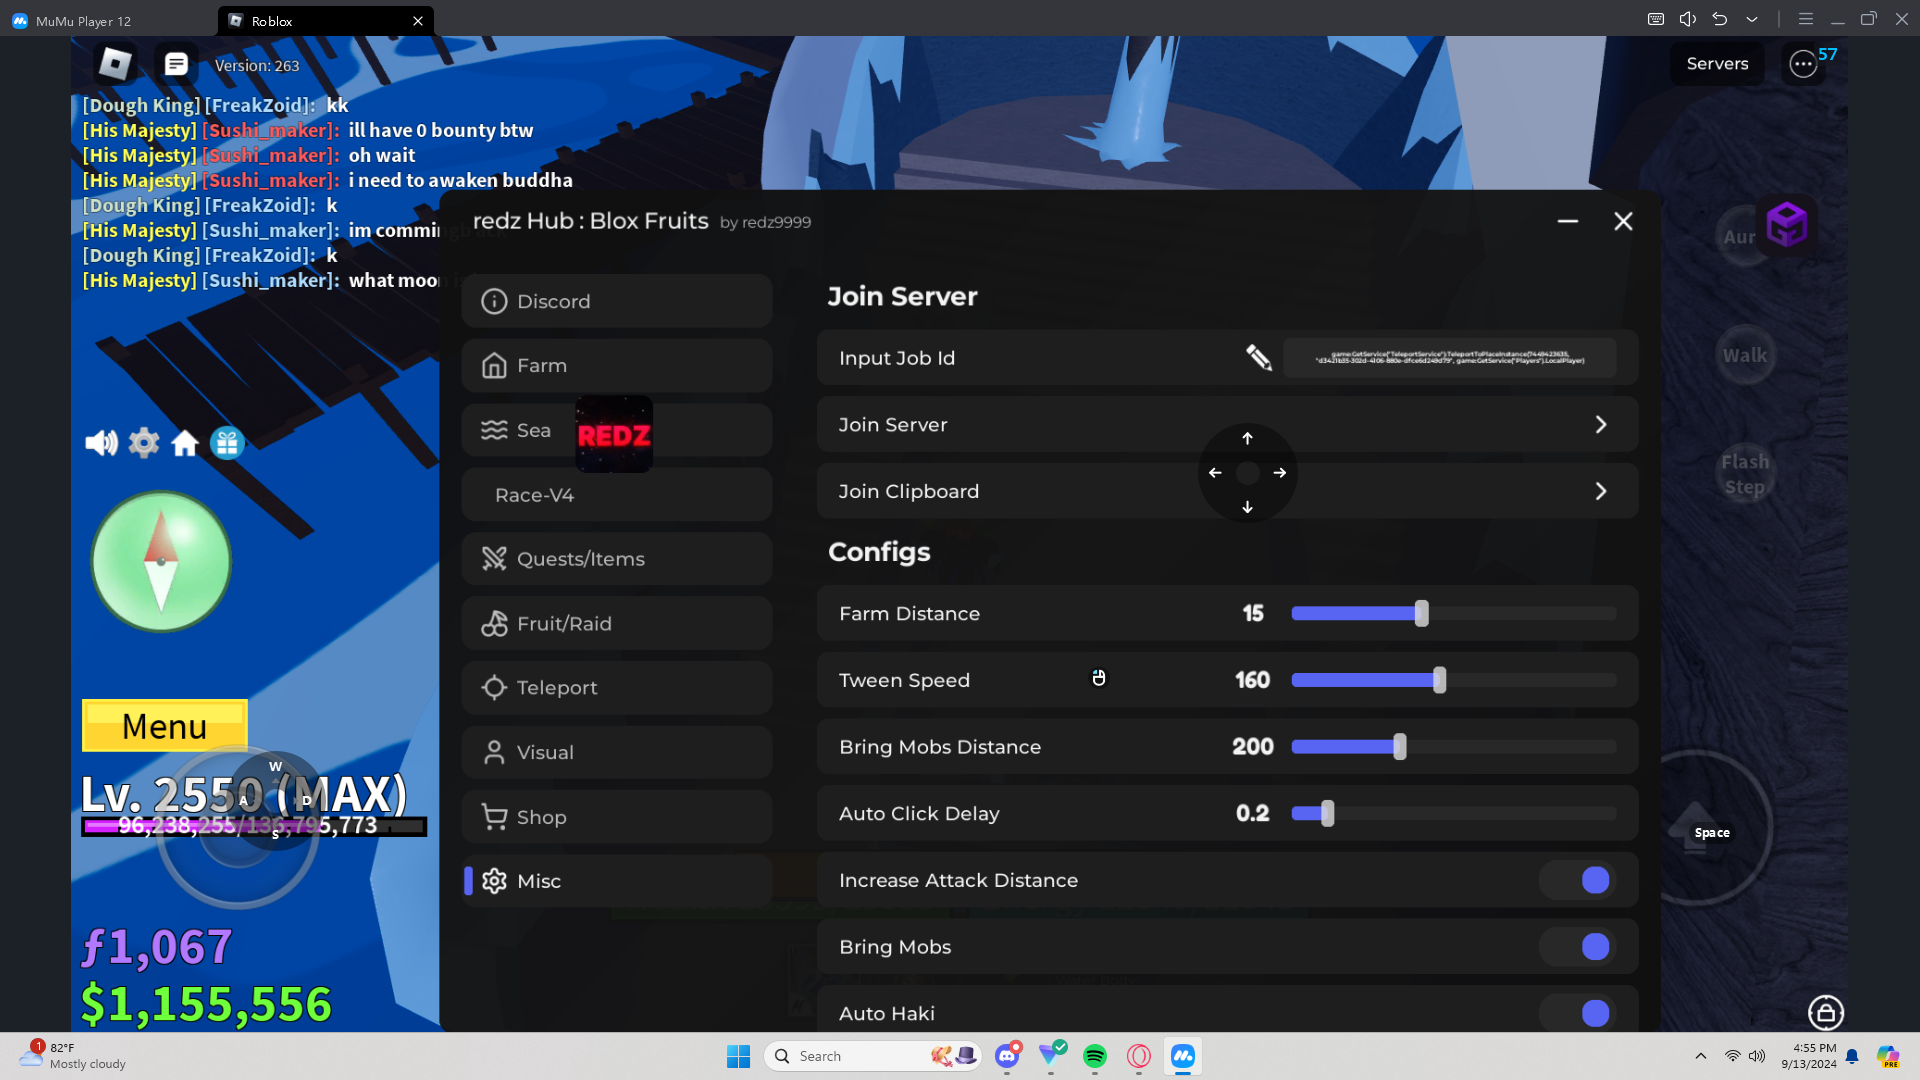Adjust the Farm Distance slider
1920x1080 pixels.
[1453, 614]
